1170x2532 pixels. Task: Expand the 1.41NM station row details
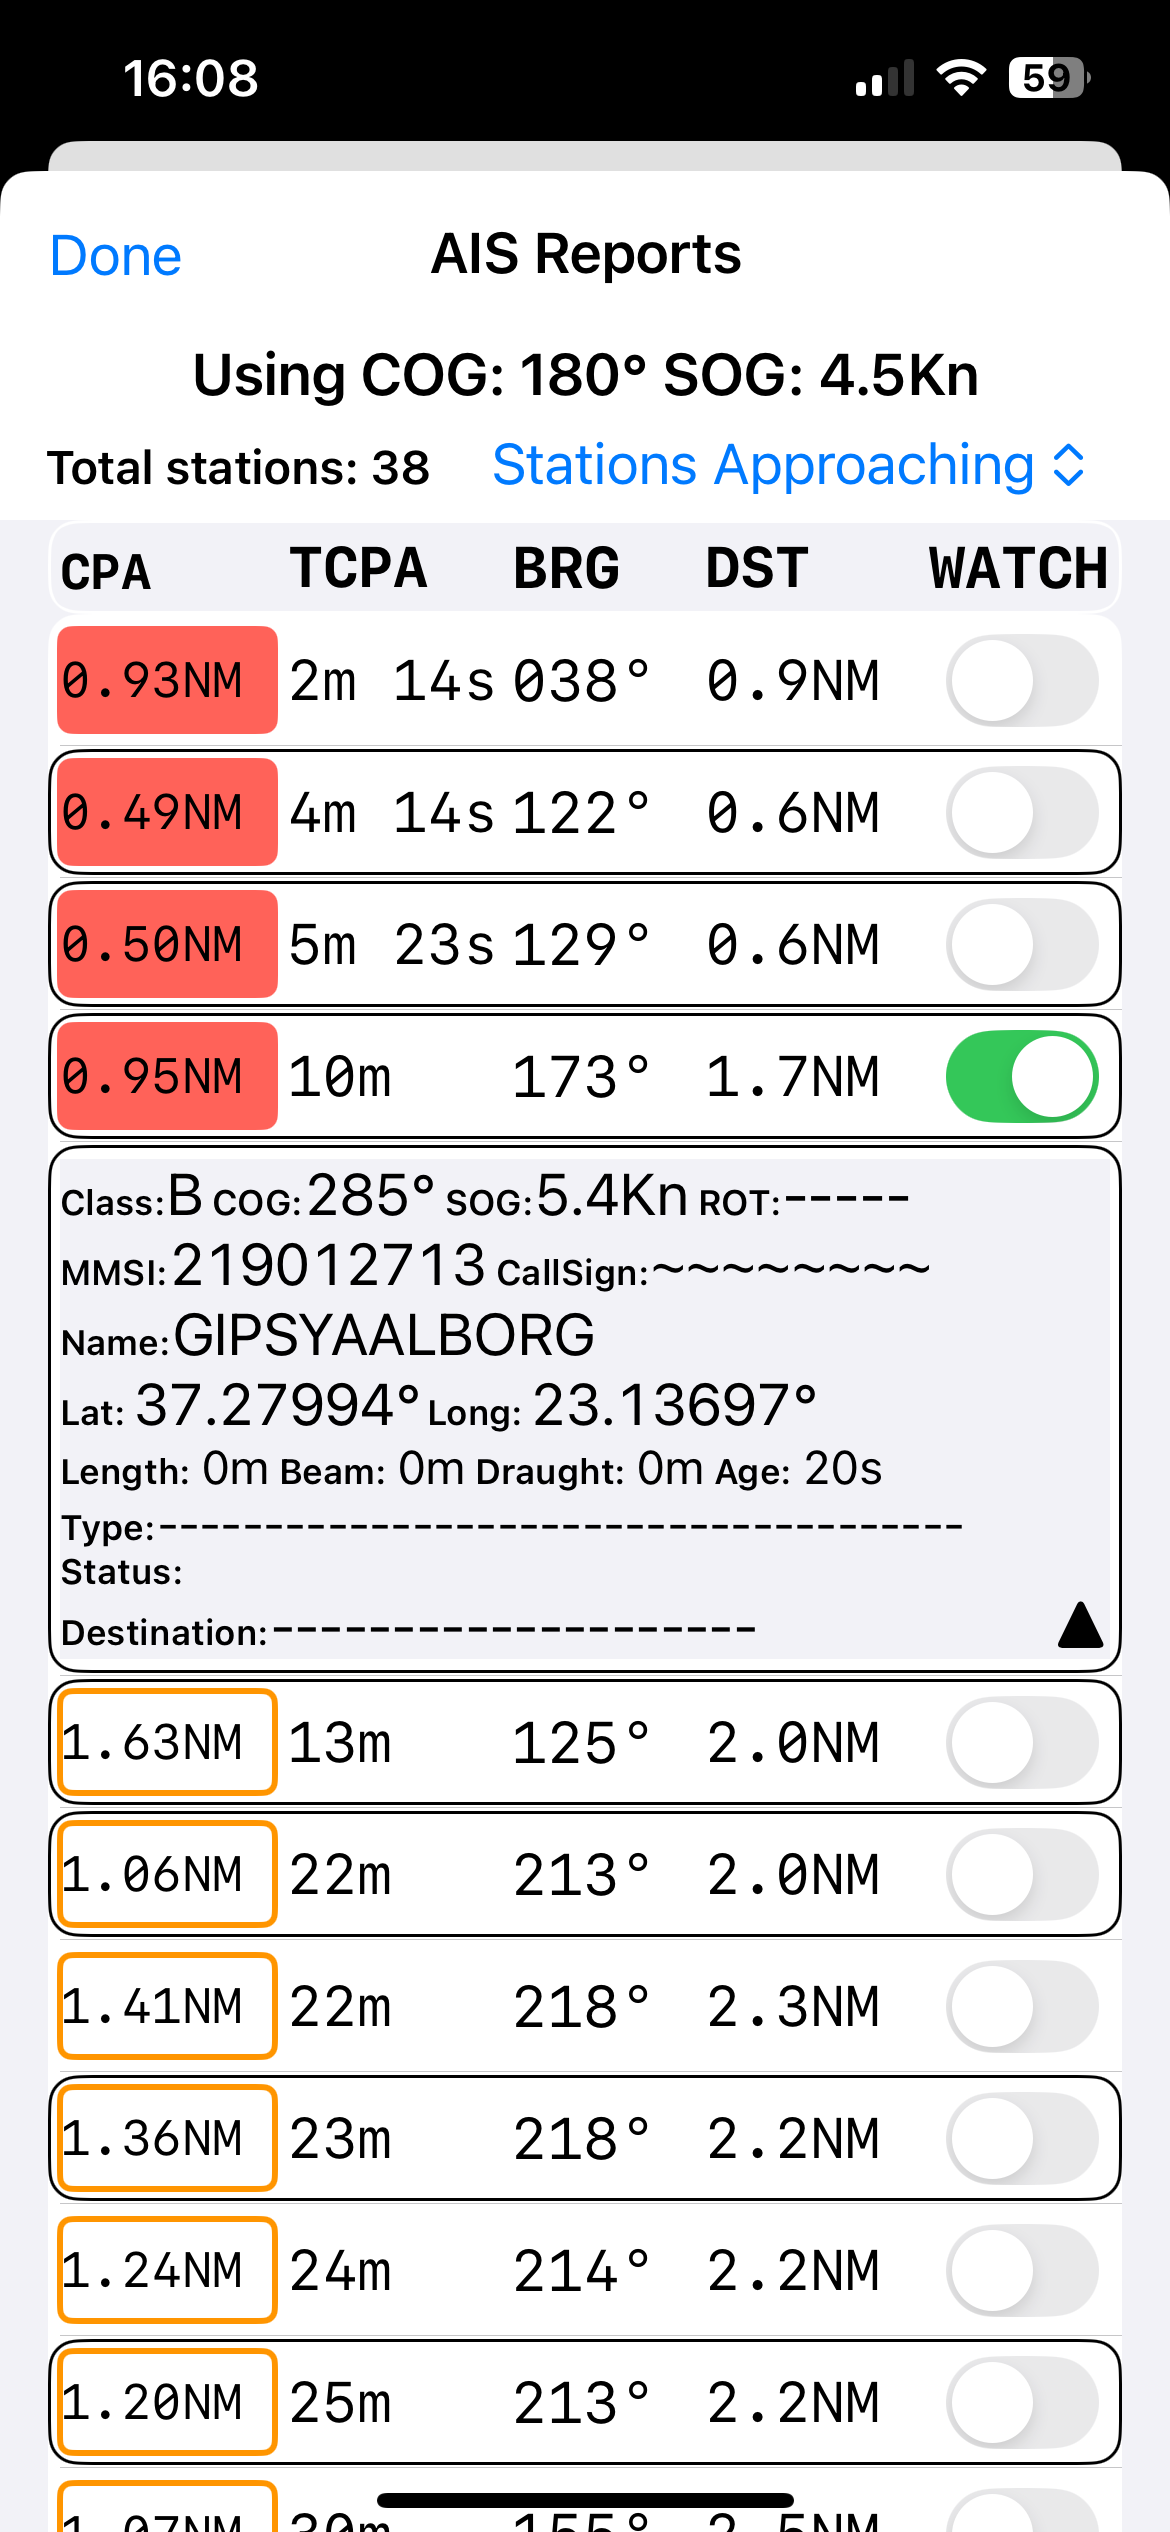[585, 2006]
